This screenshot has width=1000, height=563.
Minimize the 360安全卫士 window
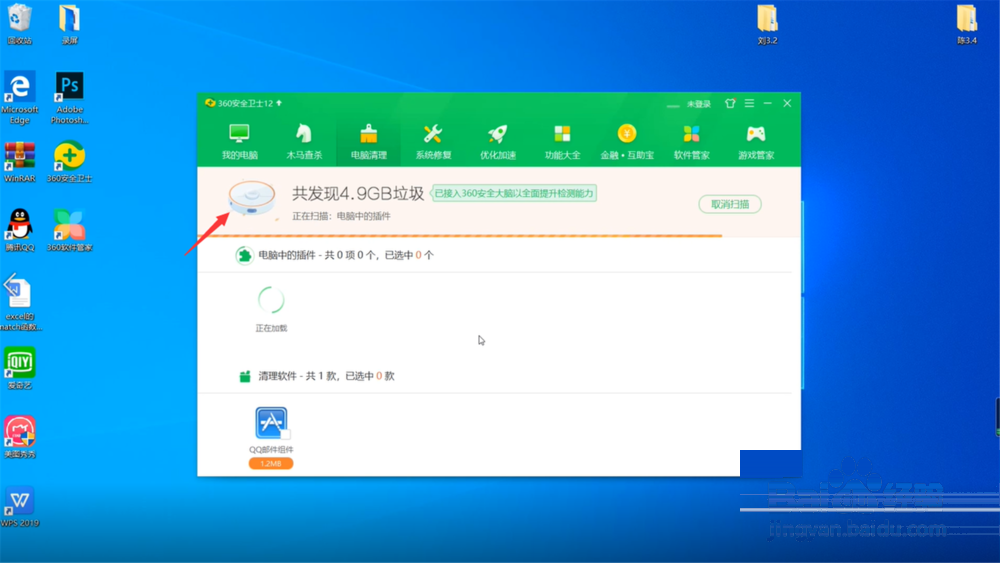point(768,103)
